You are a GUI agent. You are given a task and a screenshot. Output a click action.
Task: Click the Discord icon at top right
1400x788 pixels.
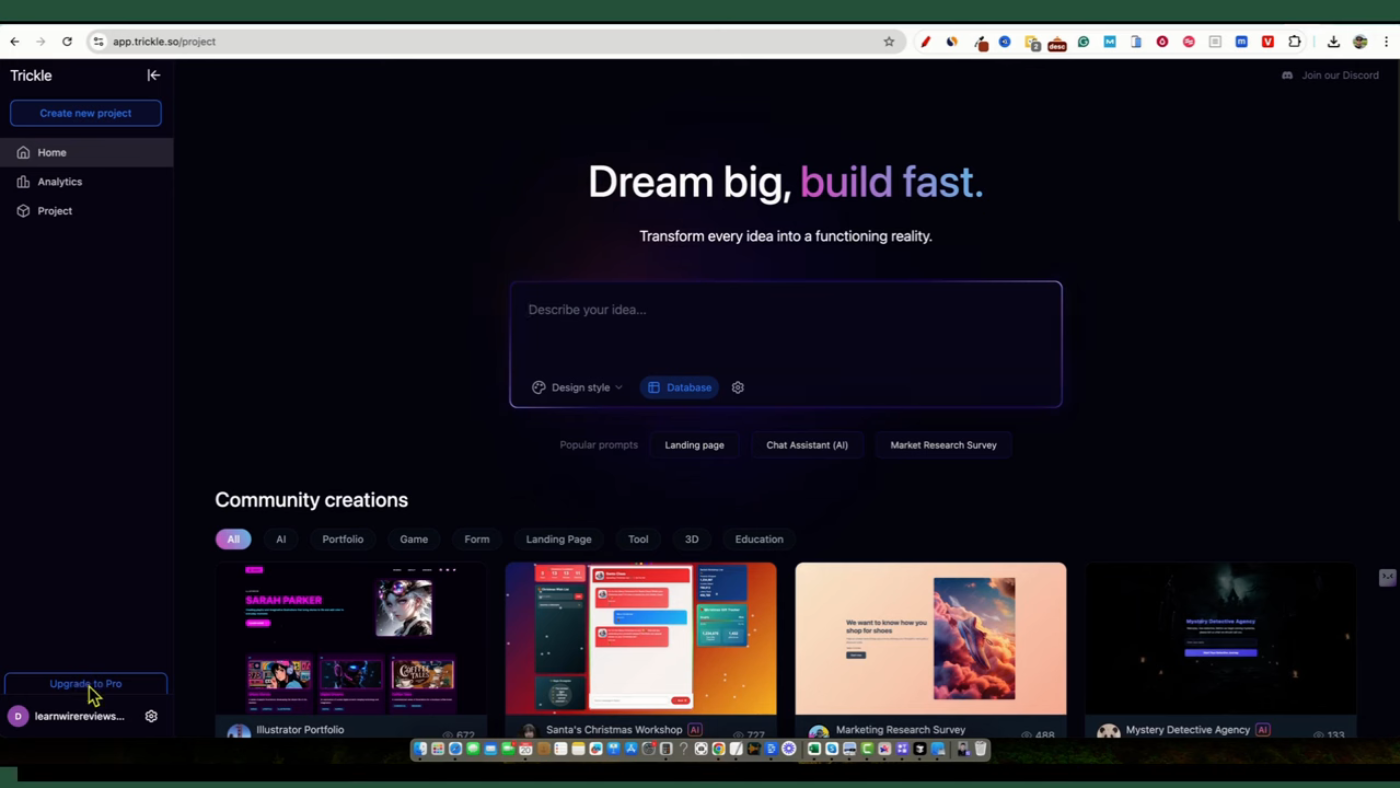1287,75
